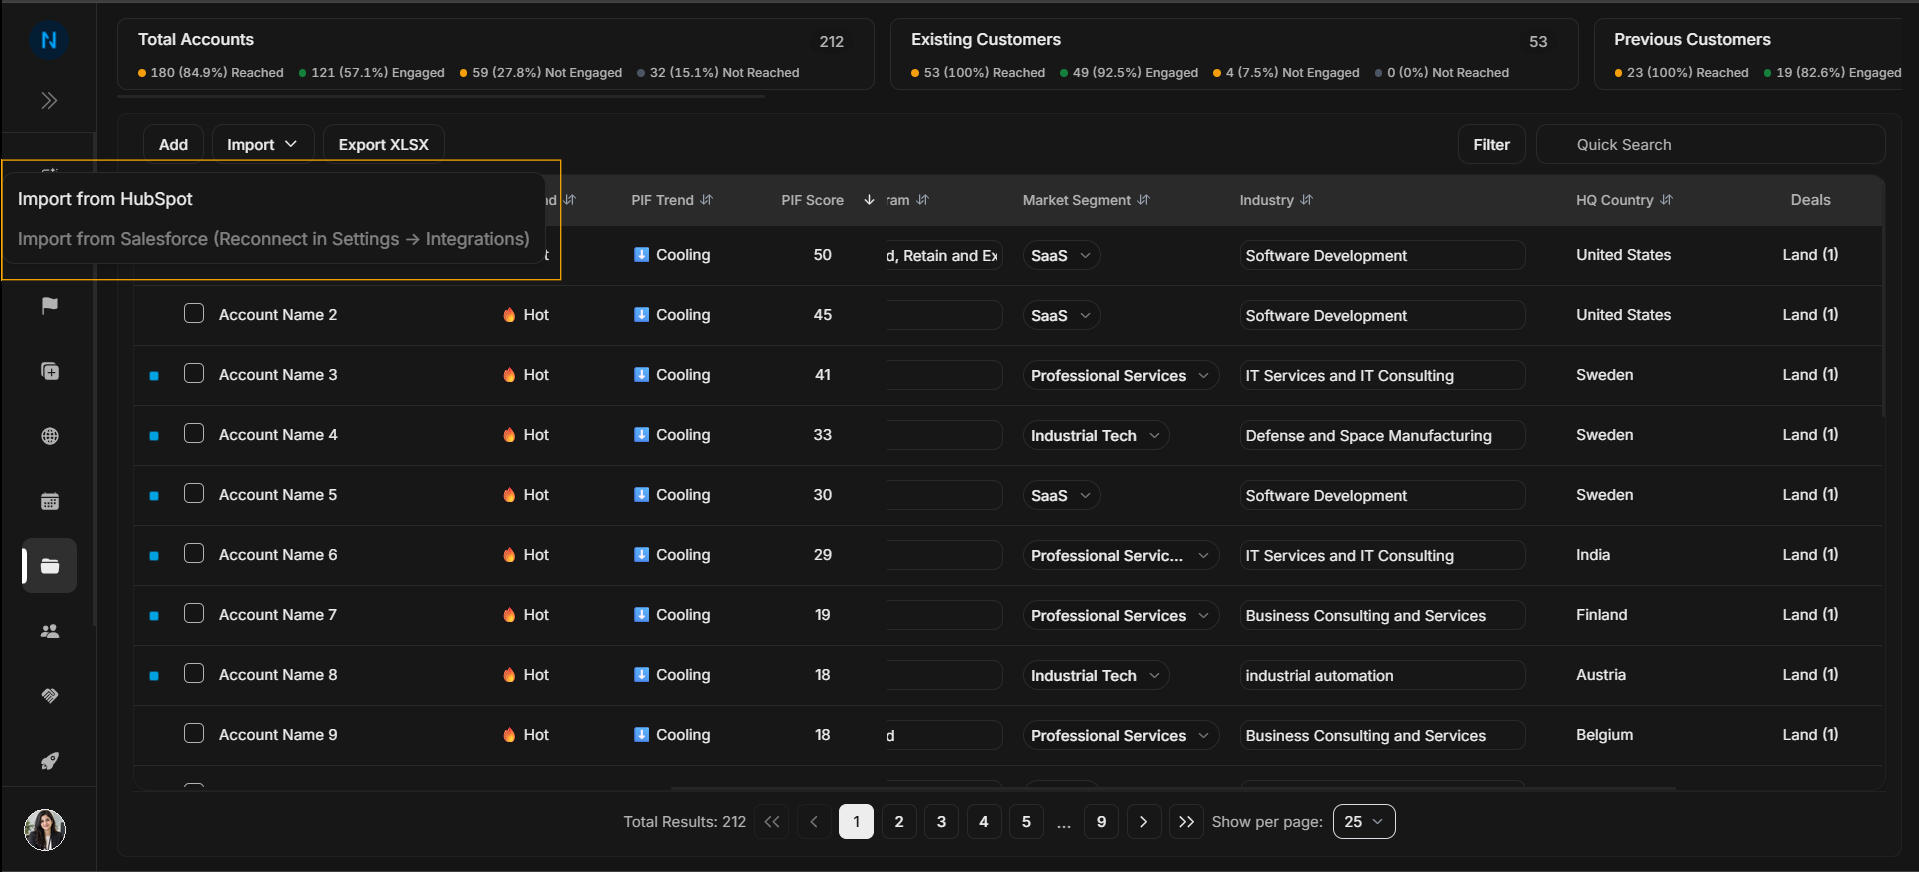
Task: Go to page 5
Action: tap(1026, 822)
